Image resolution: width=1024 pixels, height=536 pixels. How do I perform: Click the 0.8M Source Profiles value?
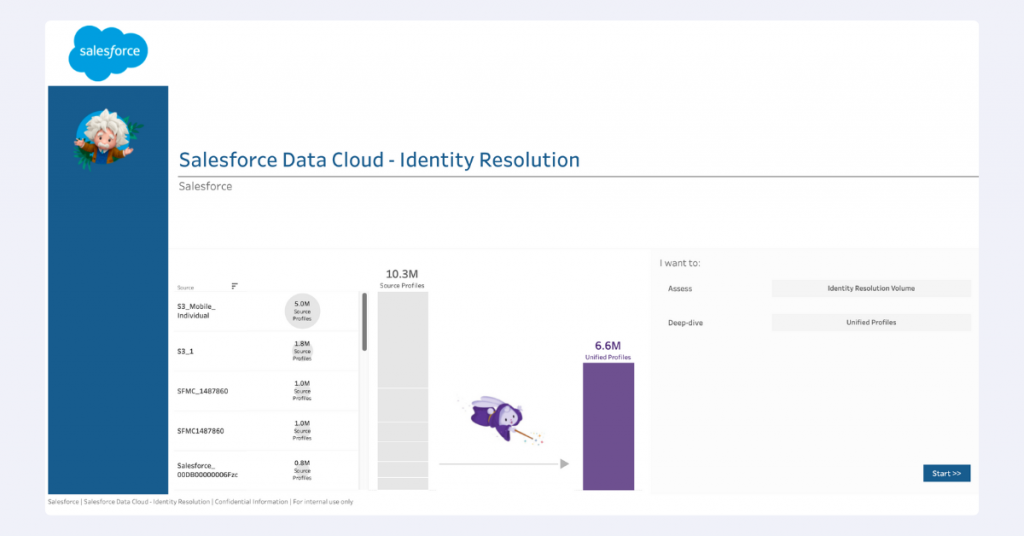pos(302,470)
